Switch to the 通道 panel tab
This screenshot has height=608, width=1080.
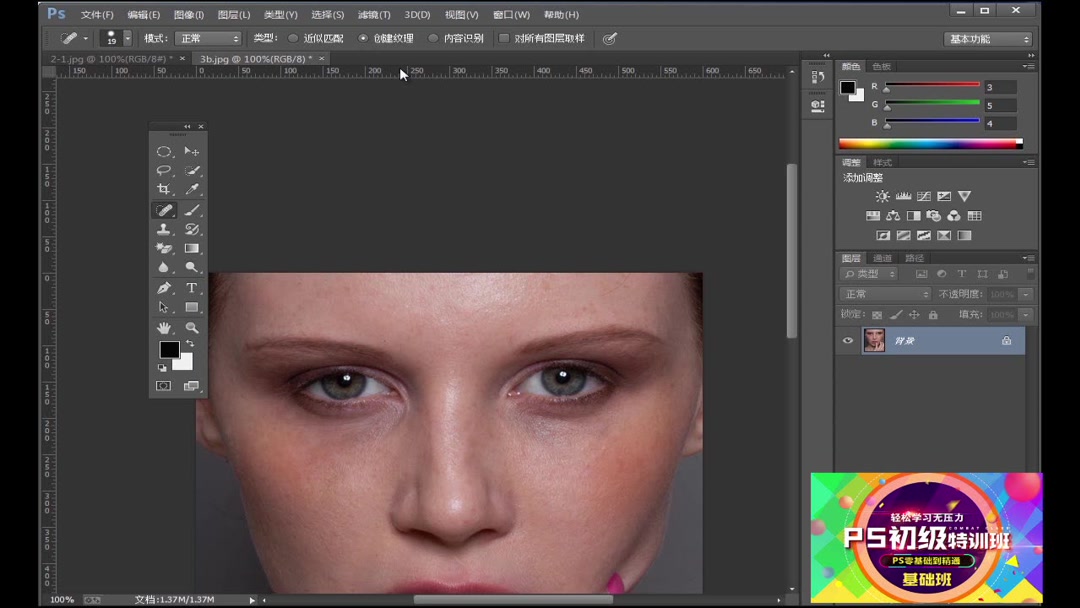(x=882, y=258)
